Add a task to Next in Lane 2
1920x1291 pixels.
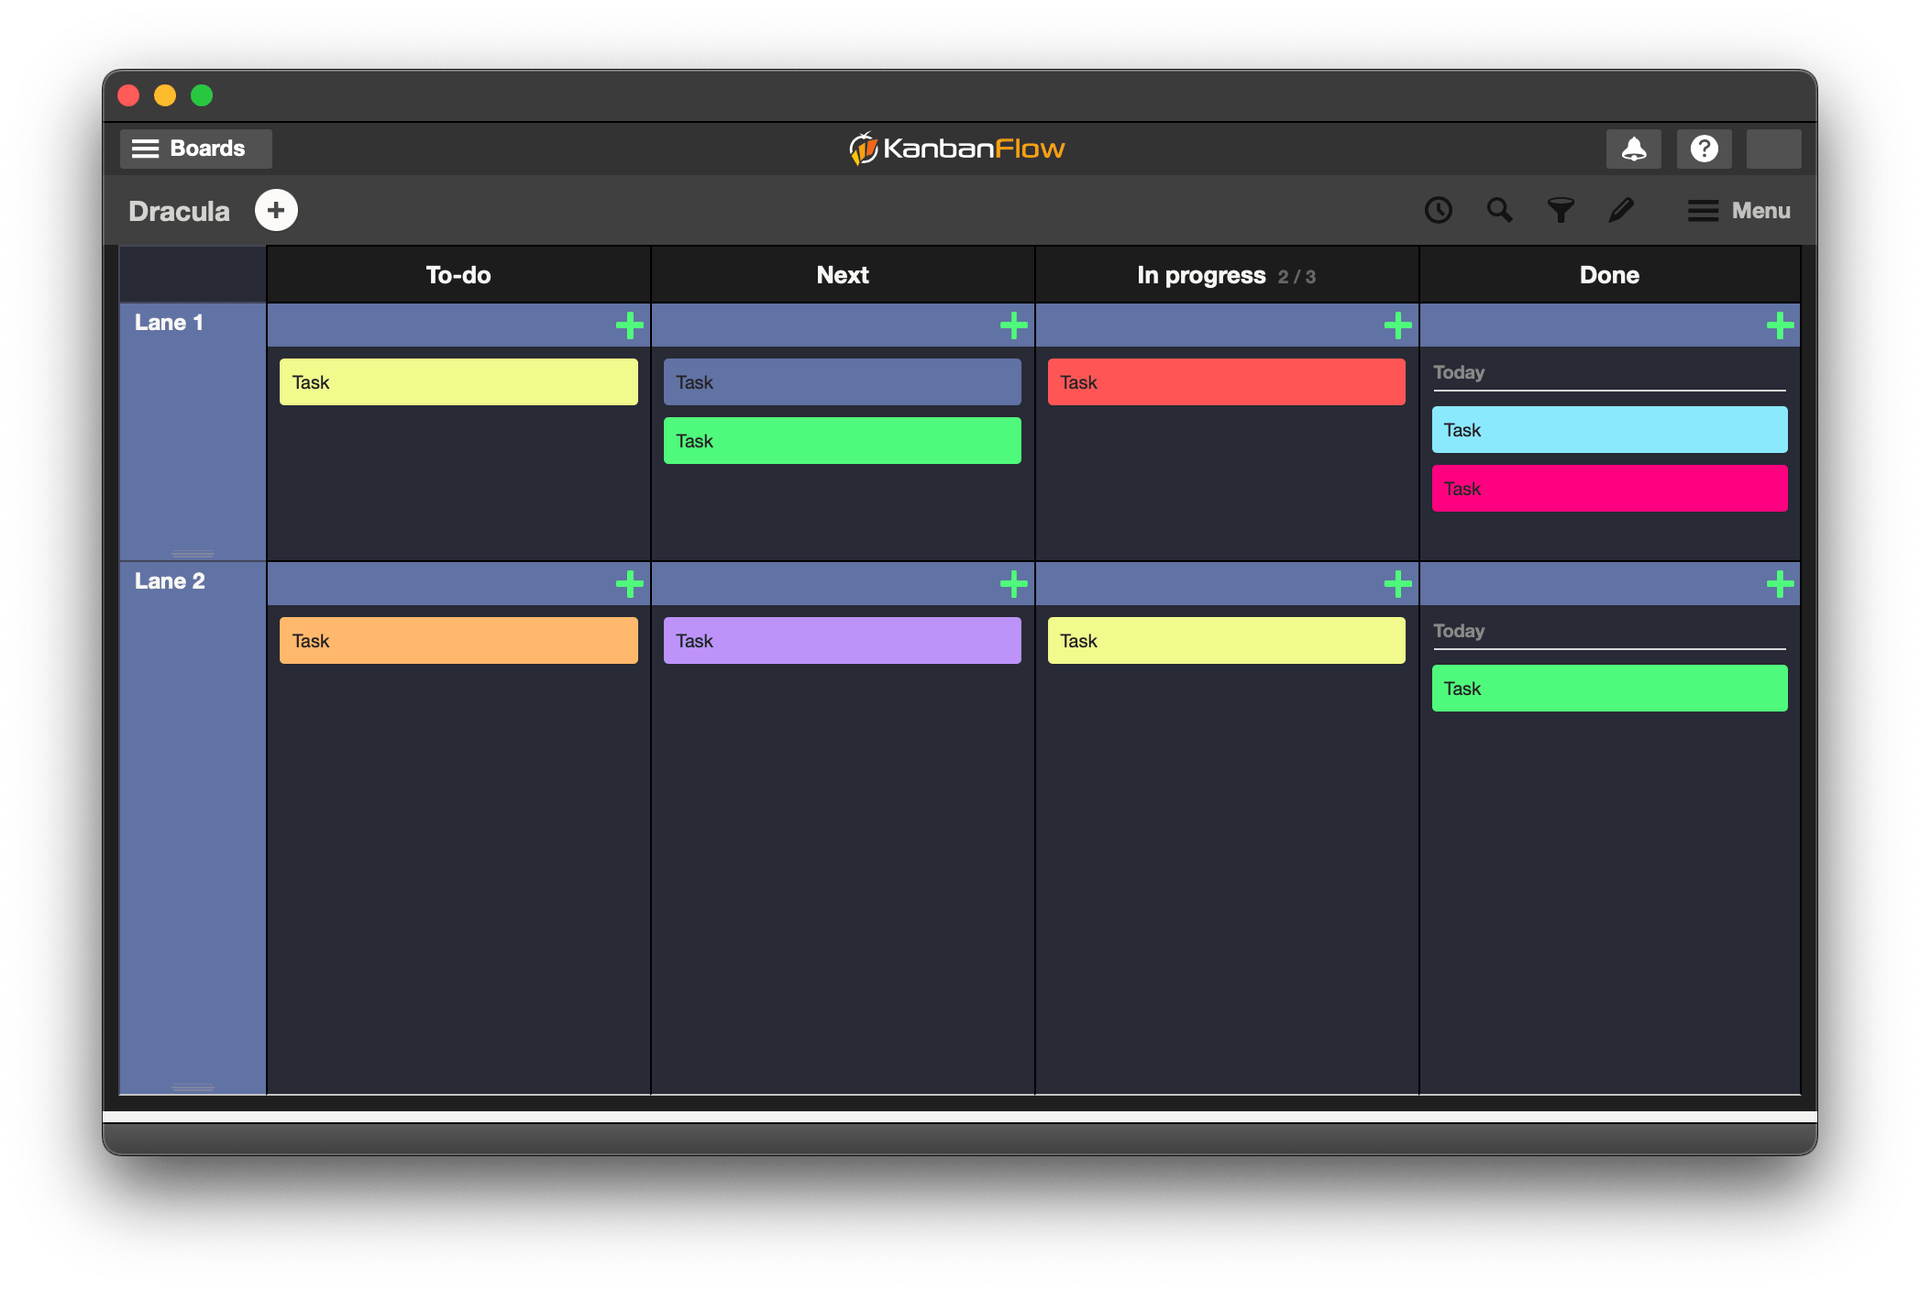click(x=1013, y=584)
